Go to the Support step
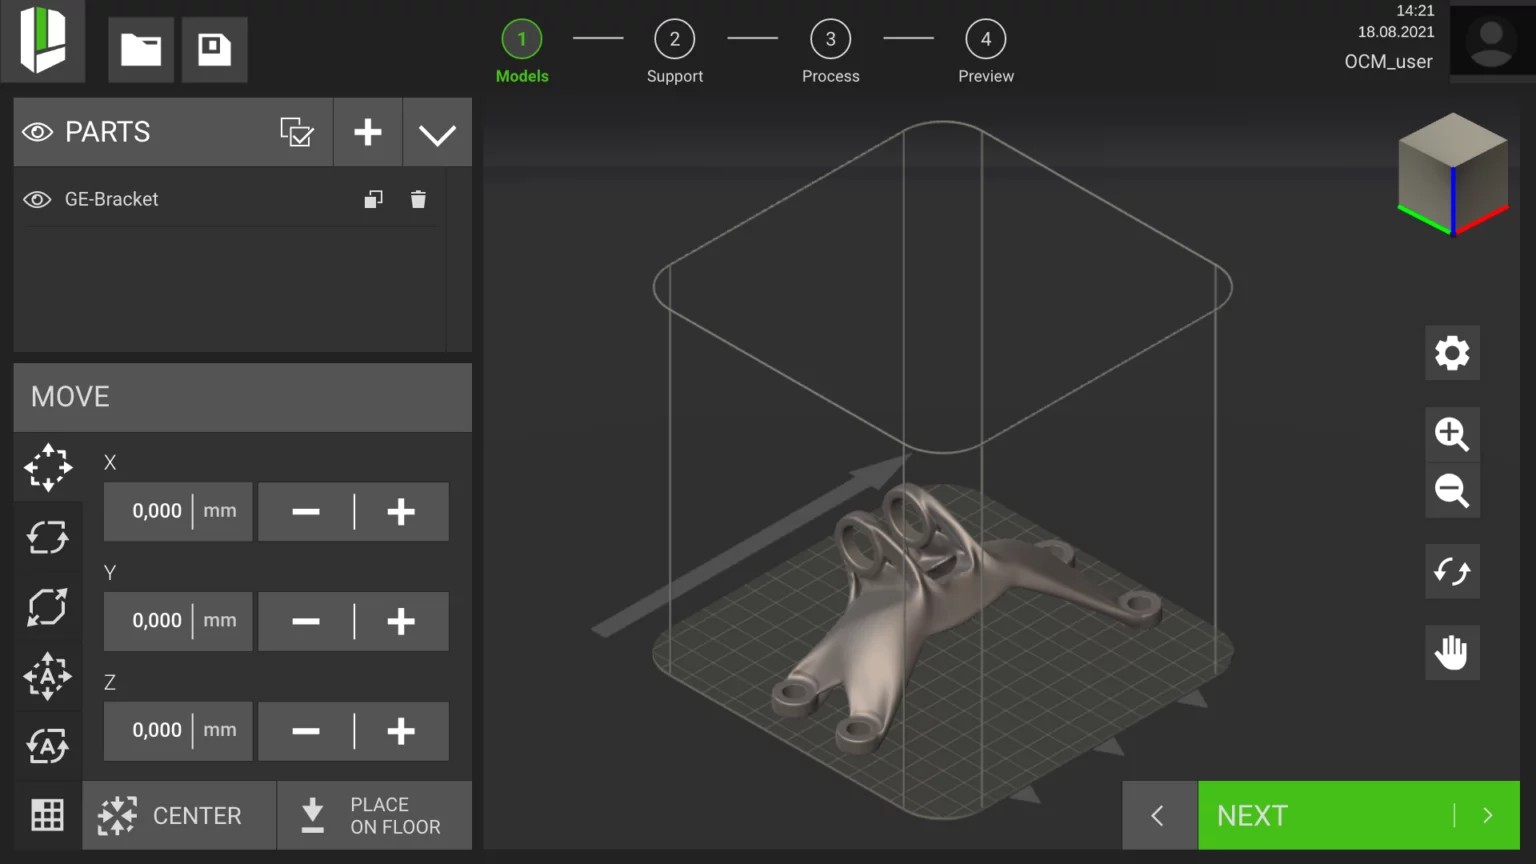Viewport: 1536px width, 864px height. [x=674, y=40]
